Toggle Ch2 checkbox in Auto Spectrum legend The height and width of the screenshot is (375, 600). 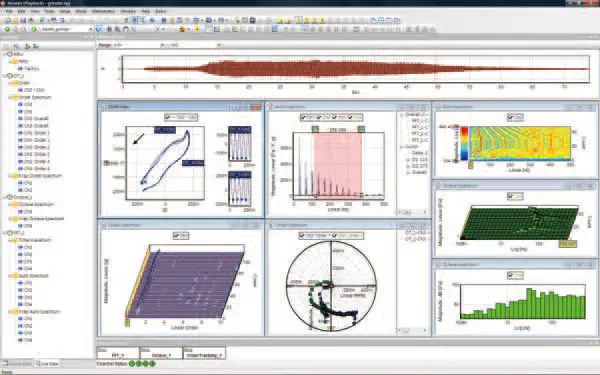318,117
